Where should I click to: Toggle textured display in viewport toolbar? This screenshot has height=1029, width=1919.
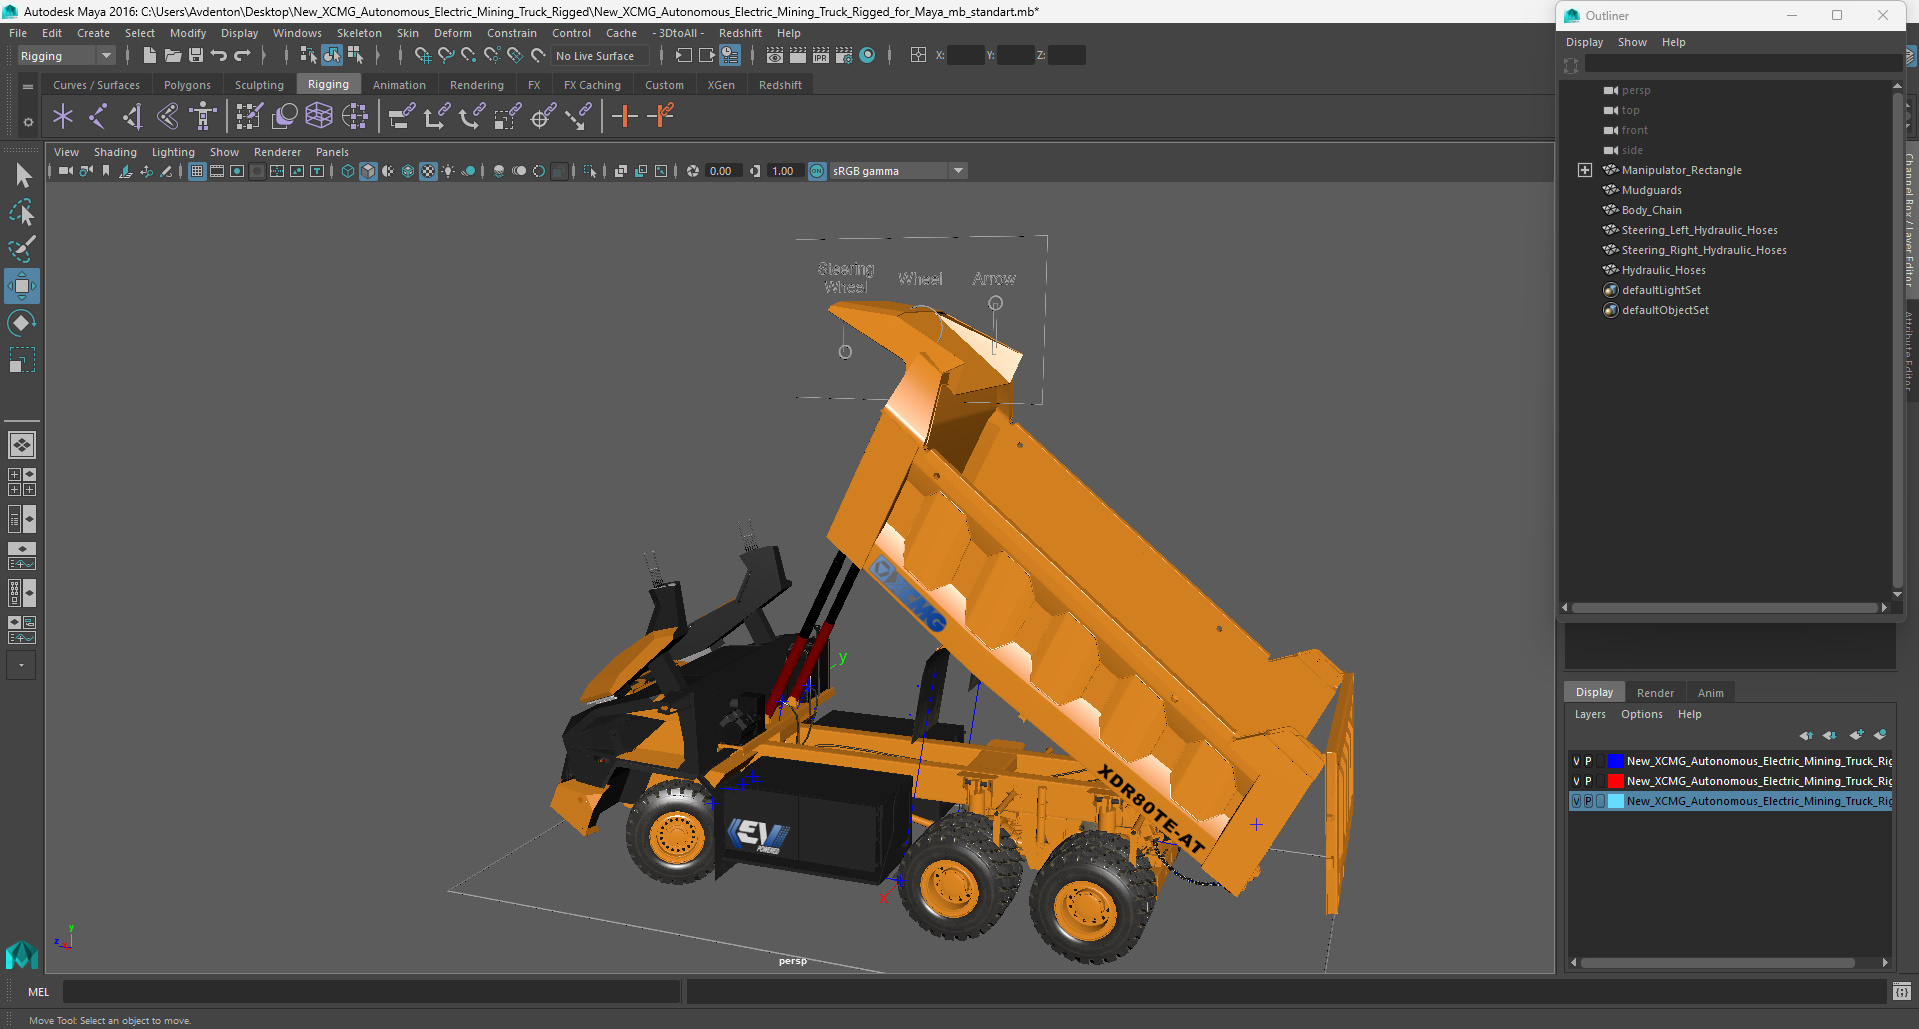point(428,171)
